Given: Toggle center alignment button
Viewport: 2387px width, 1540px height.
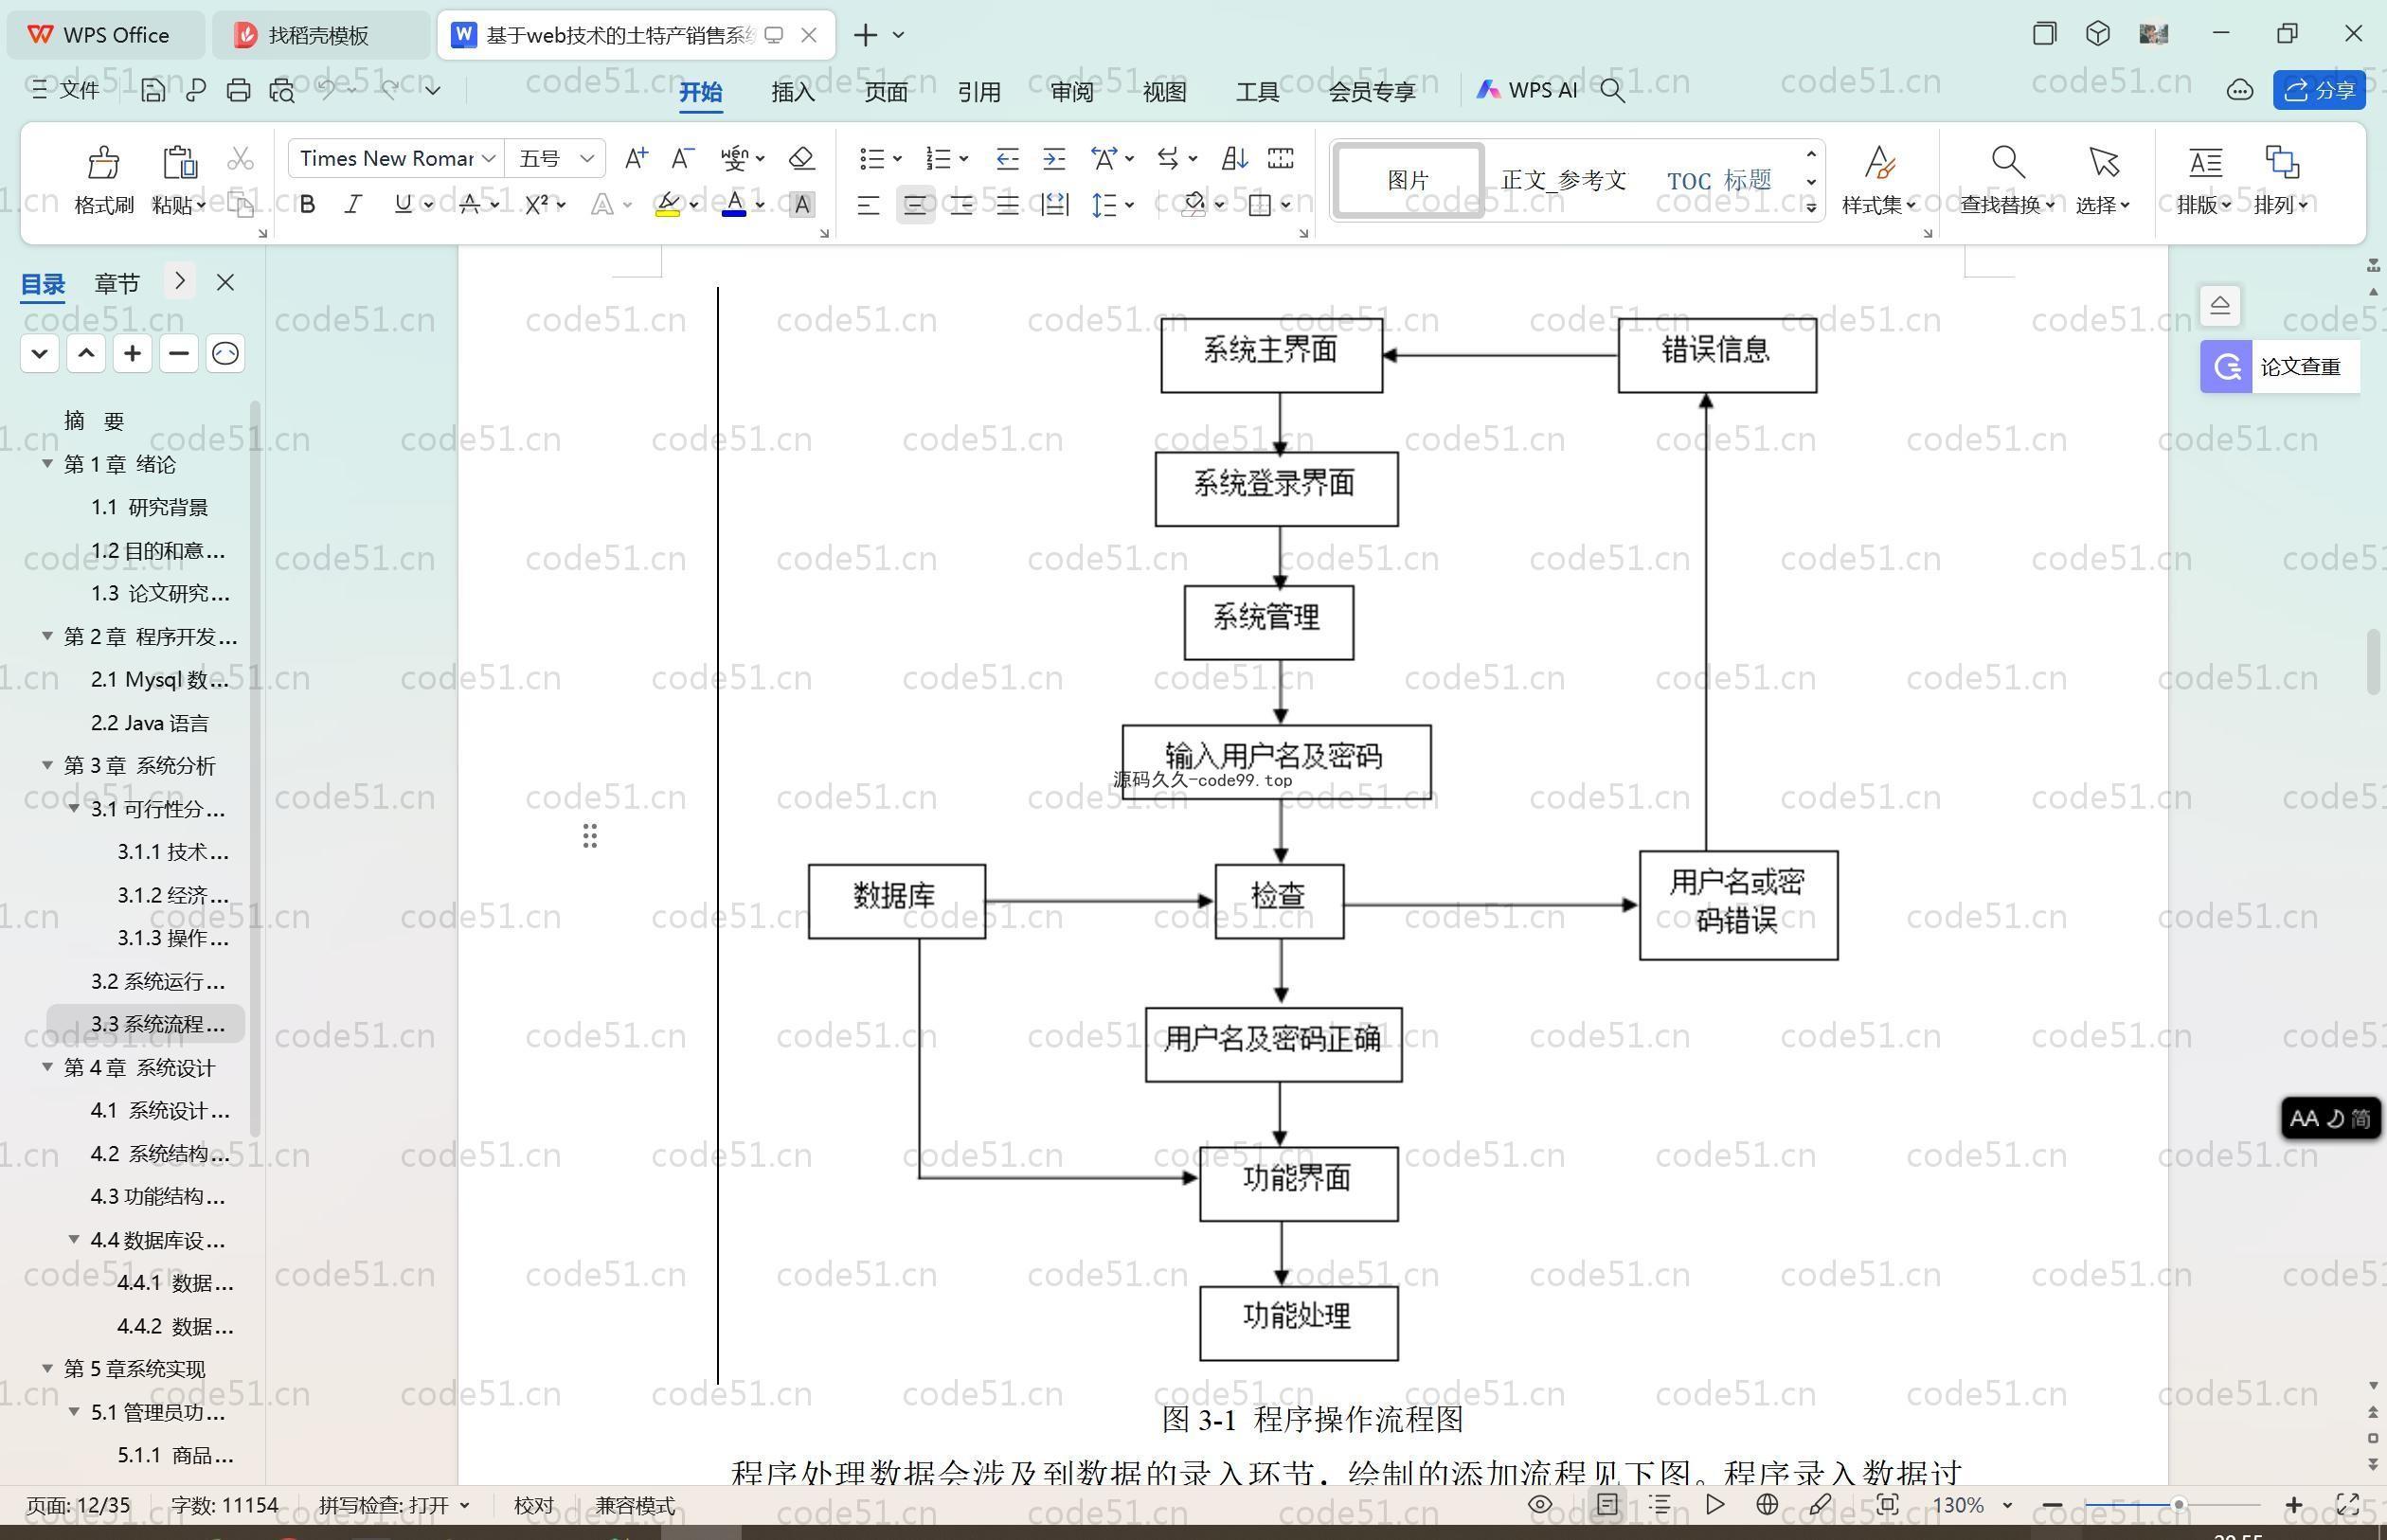Looking at the screenshot, I should (915, 205).
